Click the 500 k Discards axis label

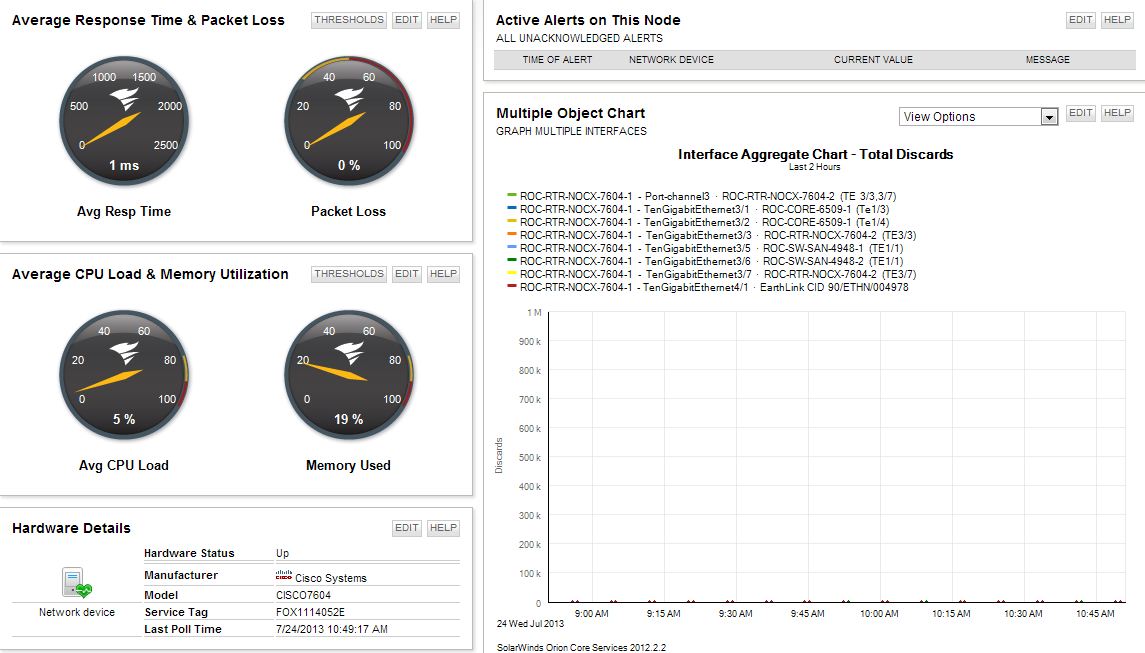click(529, 457)
